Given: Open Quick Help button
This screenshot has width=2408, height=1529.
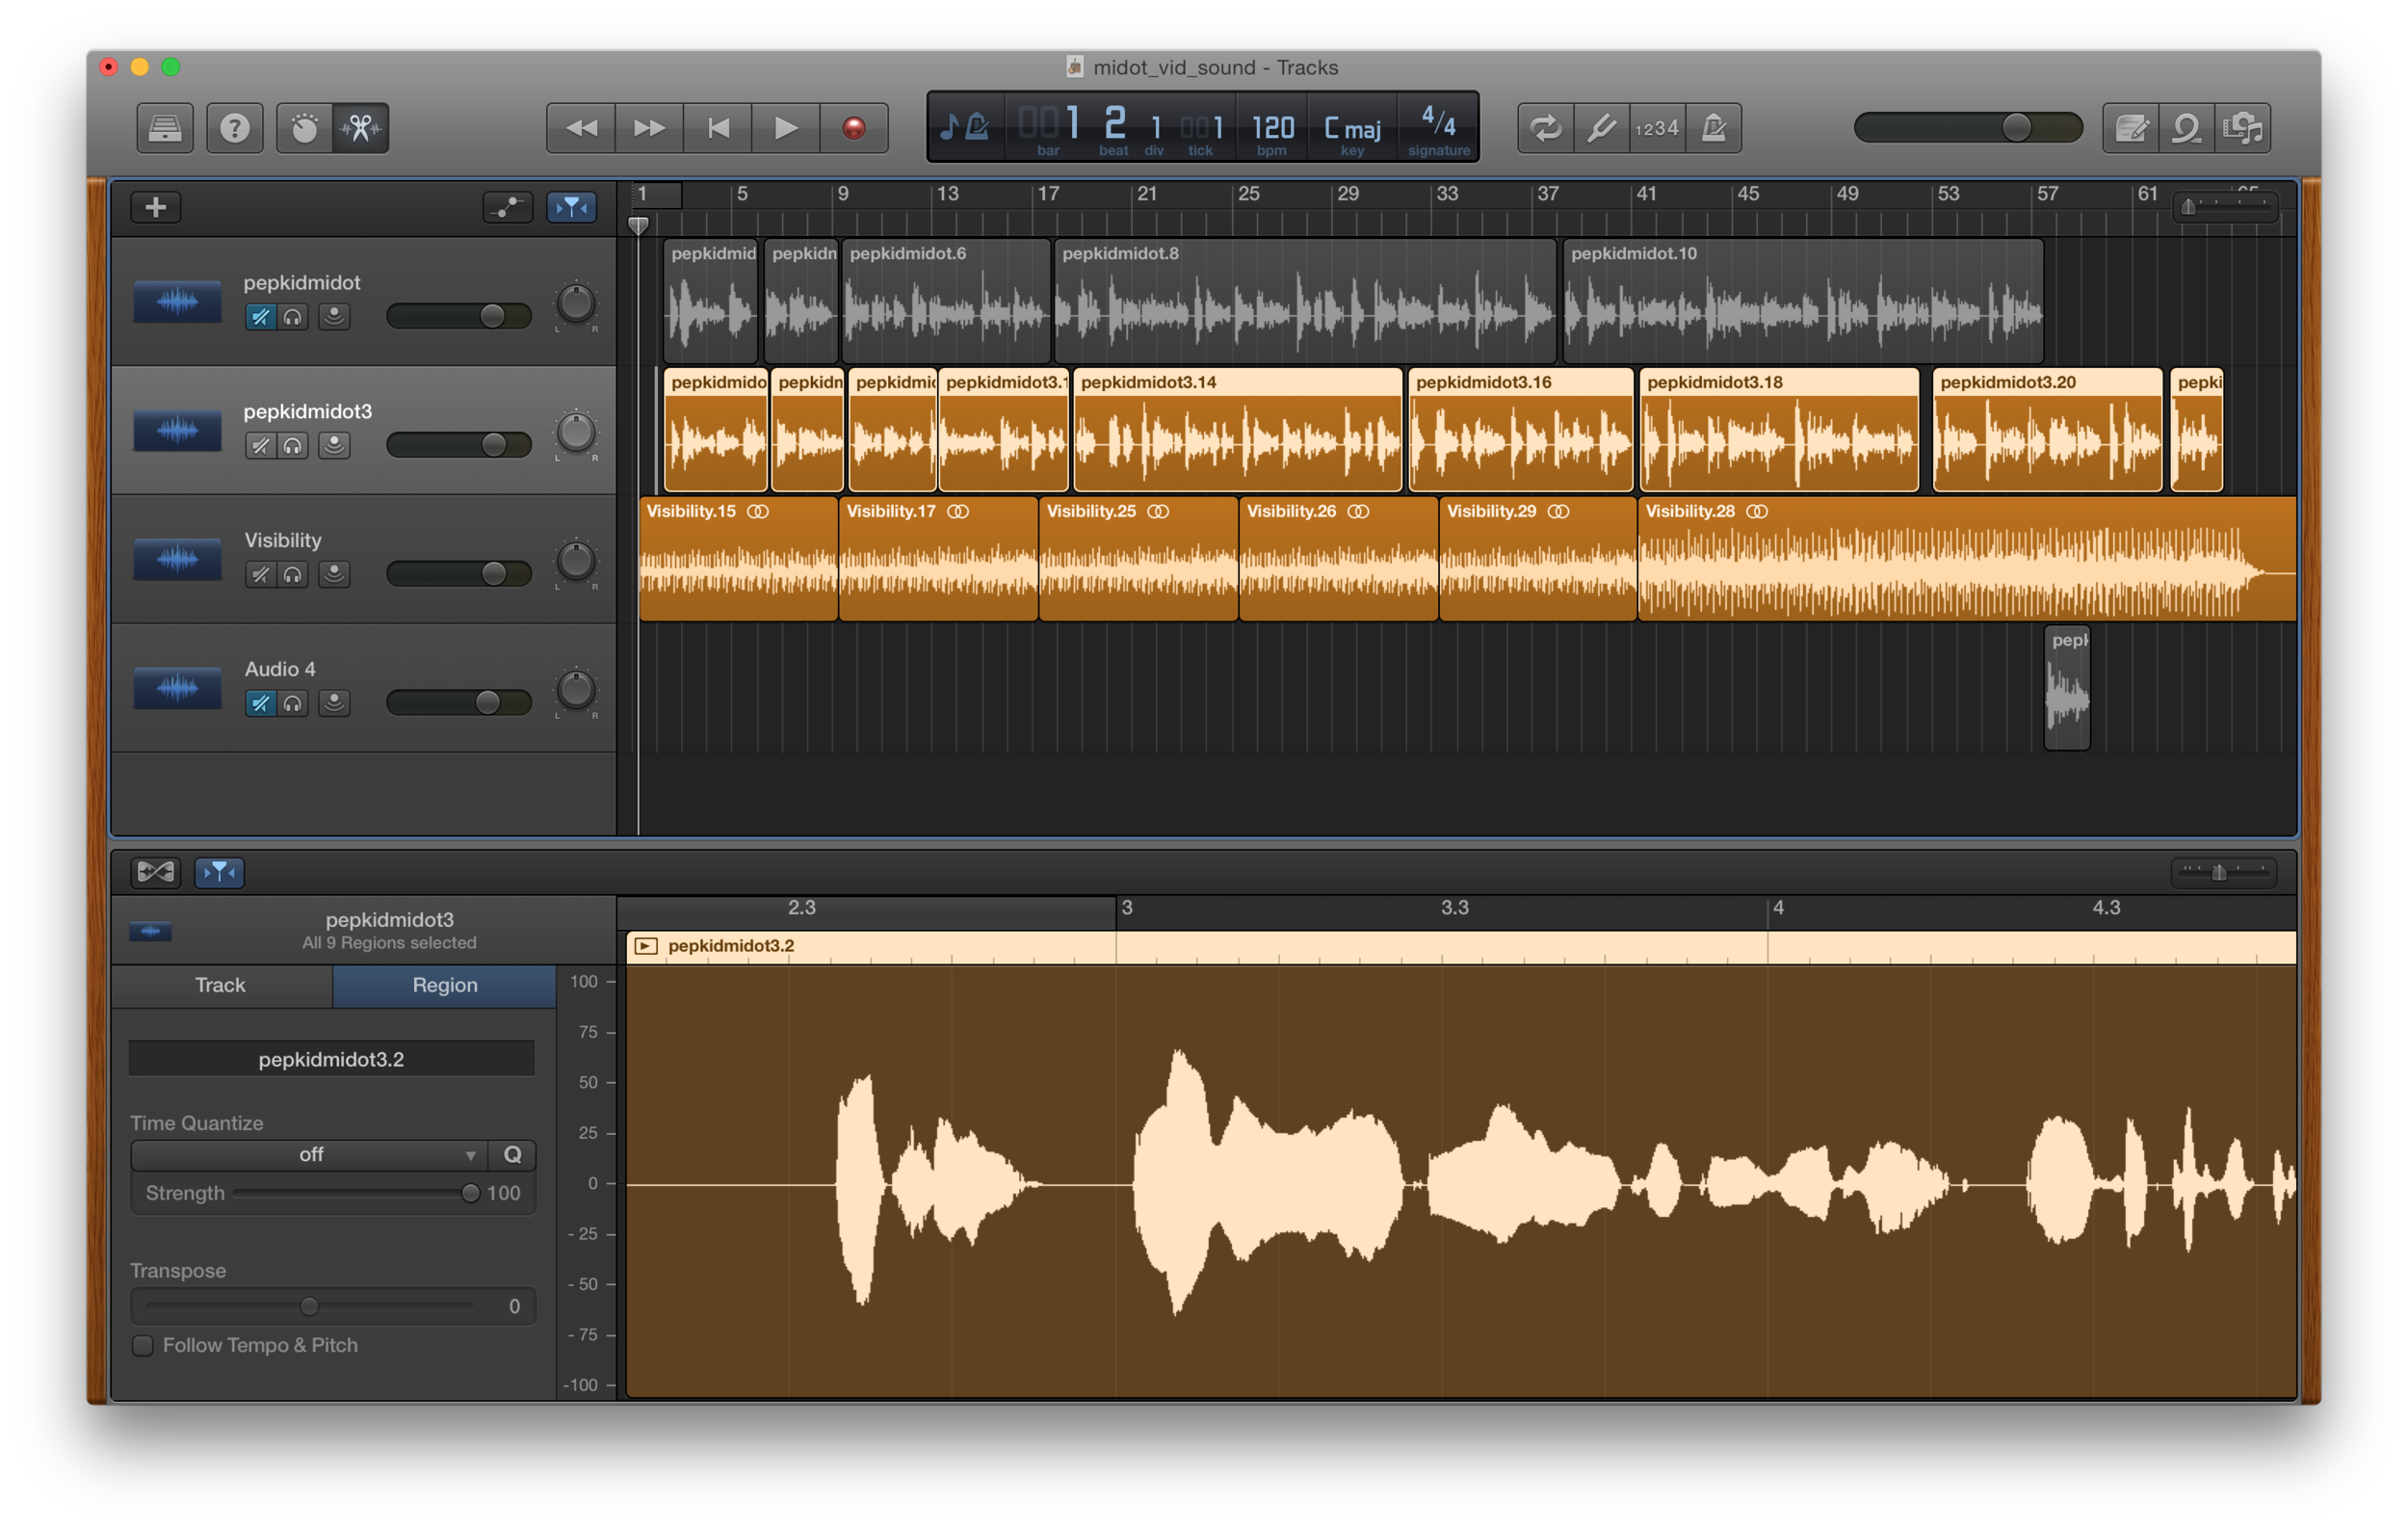Looking at the screenshot, I should [235, 128].
